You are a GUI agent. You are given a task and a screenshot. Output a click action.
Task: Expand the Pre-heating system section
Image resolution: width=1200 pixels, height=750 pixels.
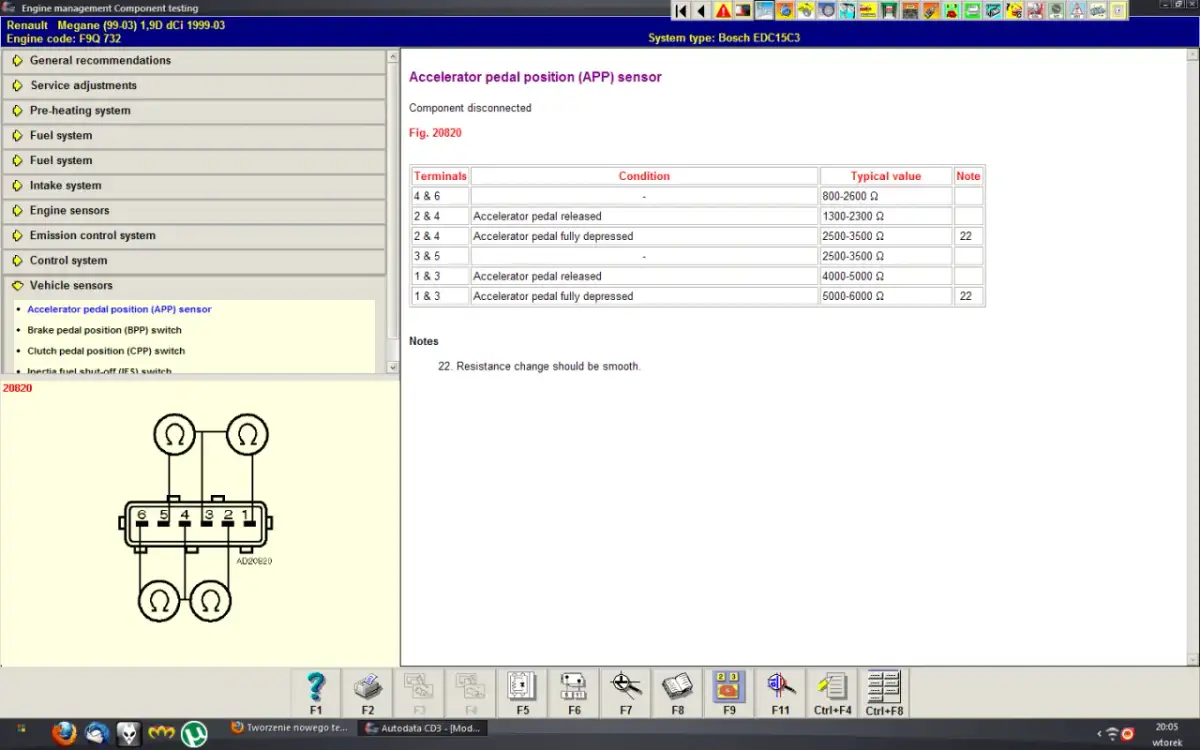click(79, 111)
